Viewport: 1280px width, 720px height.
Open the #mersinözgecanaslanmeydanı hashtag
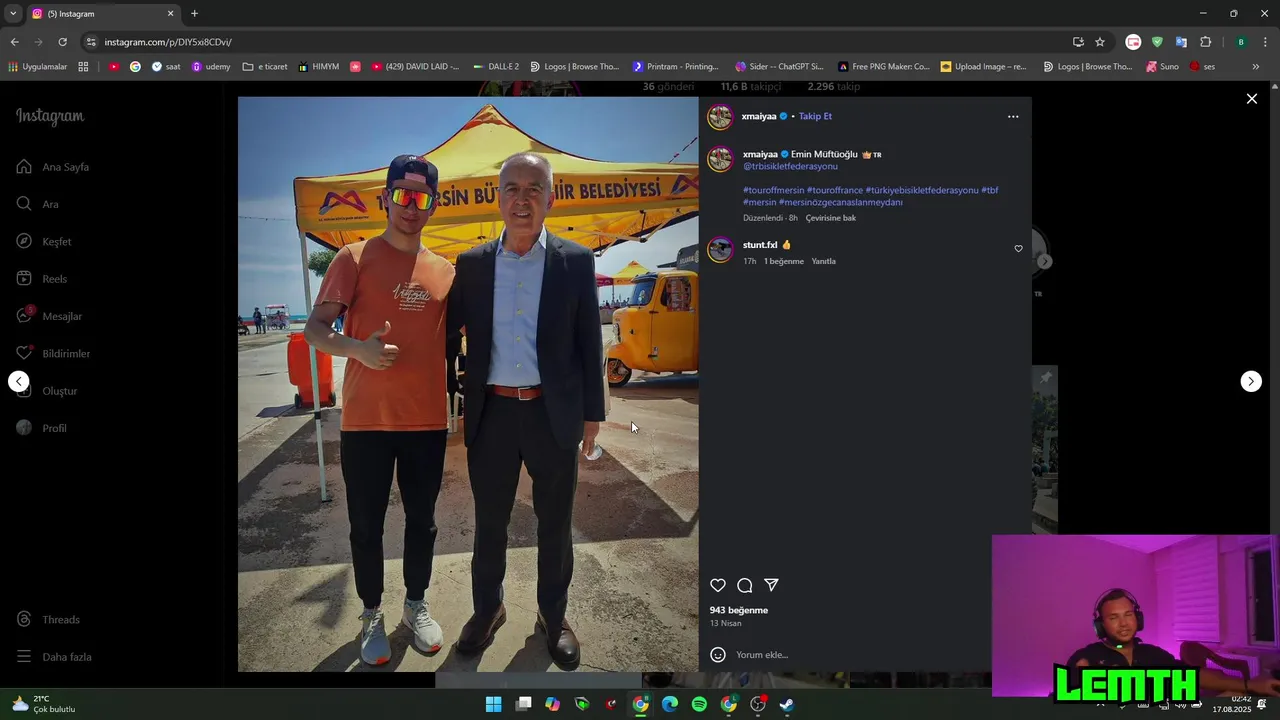[841, 202]
